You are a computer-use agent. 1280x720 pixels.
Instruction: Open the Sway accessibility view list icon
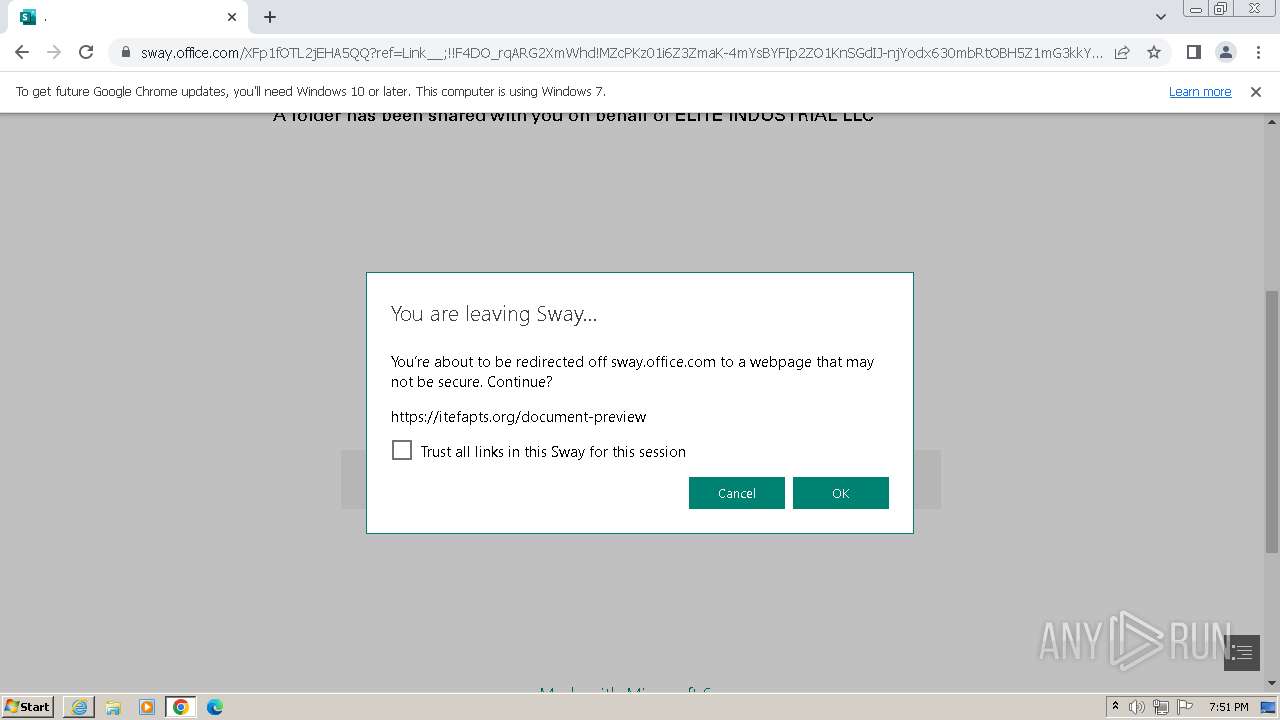[x=1242, y=653]
